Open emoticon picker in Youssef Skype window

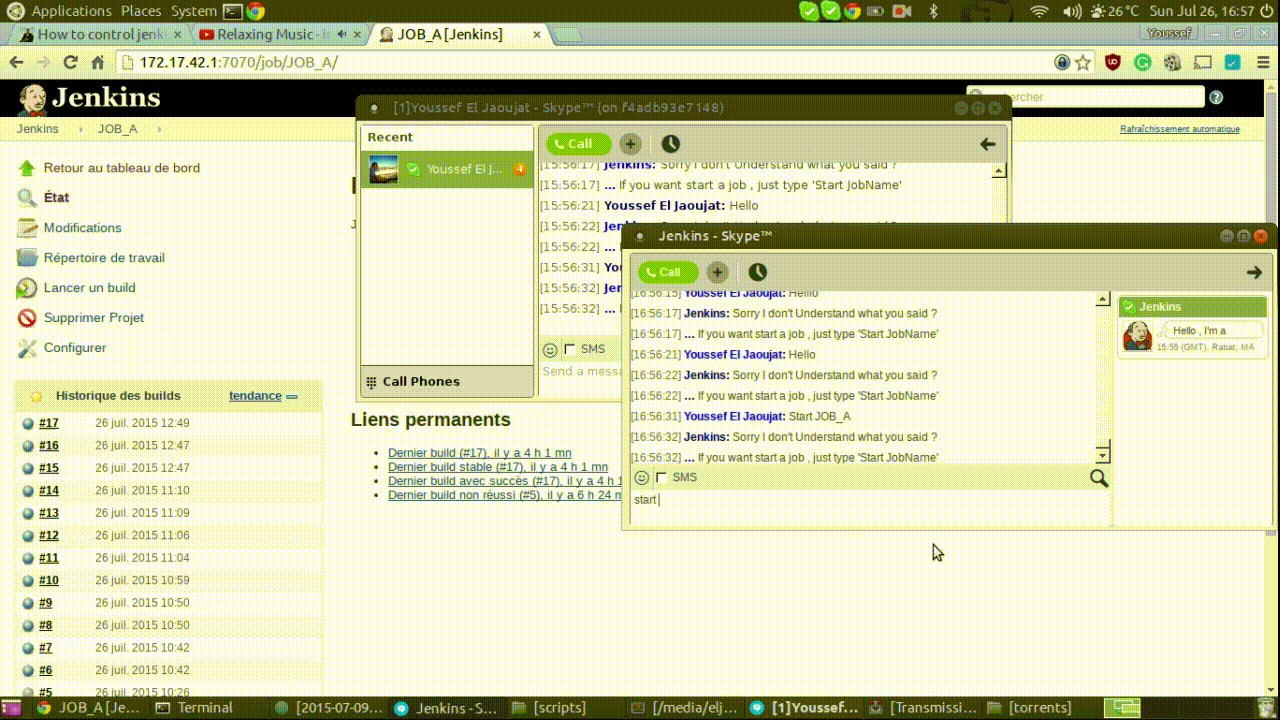pos(550,350)
